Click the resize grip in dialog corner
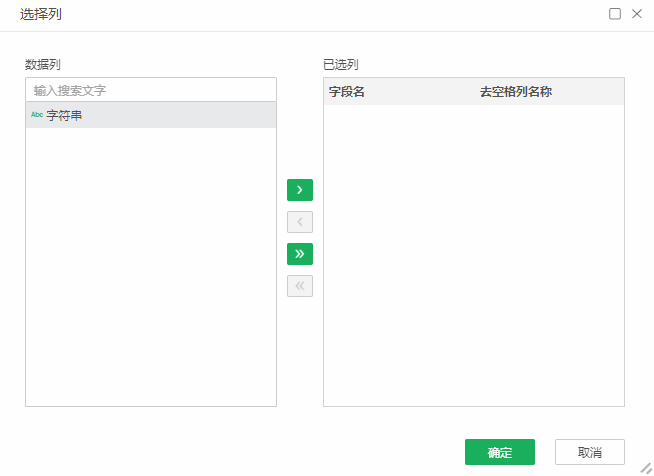 click(x=645, y=467)
